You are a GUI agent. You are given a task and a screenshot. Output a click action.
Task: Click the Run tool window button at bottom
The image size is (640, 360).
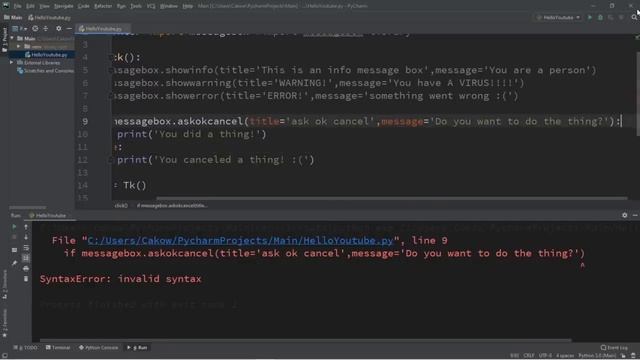click(138, 348)
